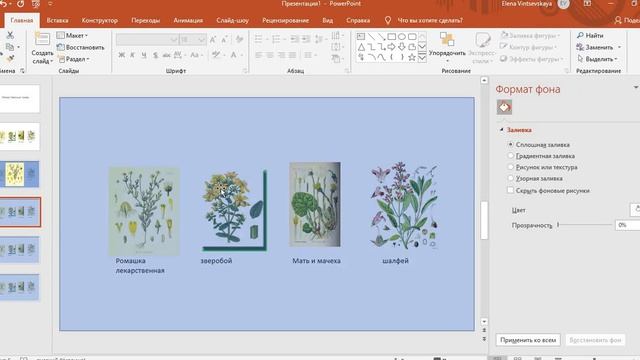Select the Градиентная заливка radio button
Image resolution: width=640 pixels, height=360 pixels.
510,156
